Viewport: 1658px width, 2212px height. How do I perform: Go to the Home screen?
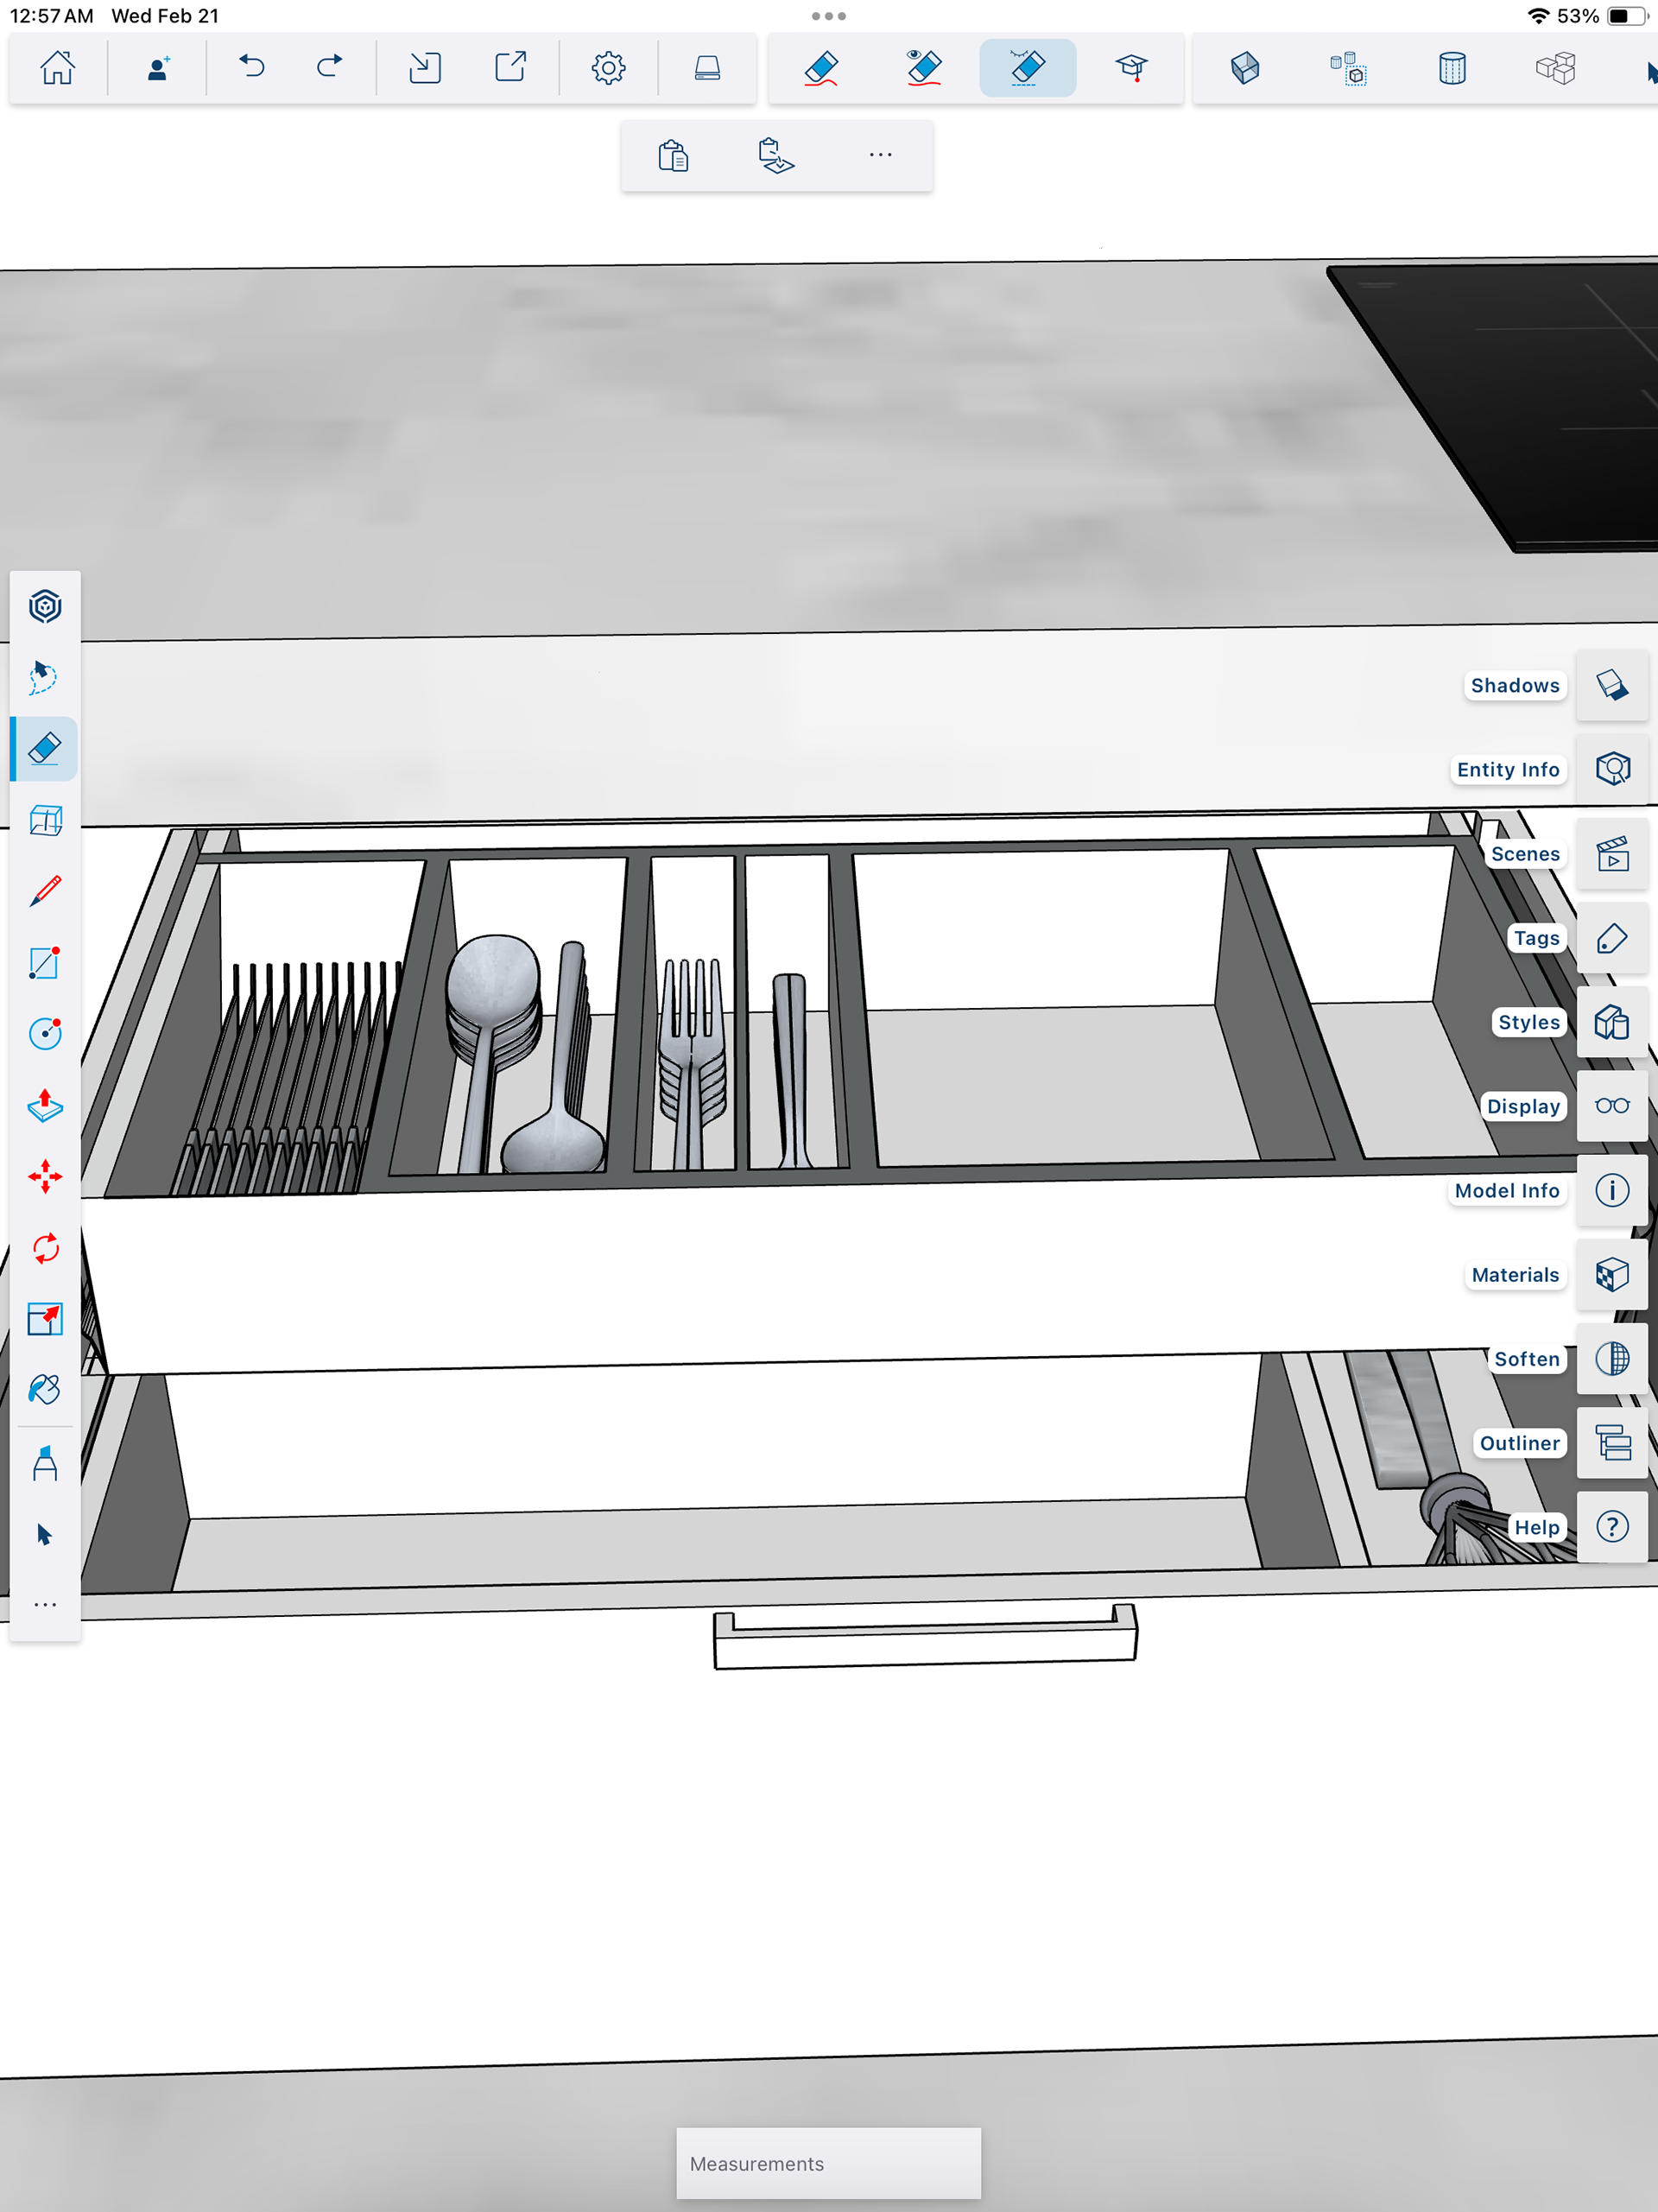coord(57,68)
